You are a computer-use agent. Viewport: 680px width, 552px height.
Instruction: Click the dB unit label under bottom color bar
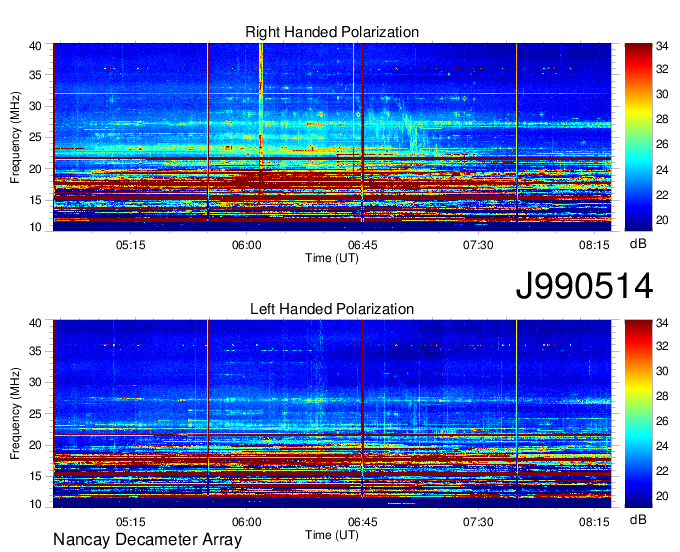click(638, 520)
